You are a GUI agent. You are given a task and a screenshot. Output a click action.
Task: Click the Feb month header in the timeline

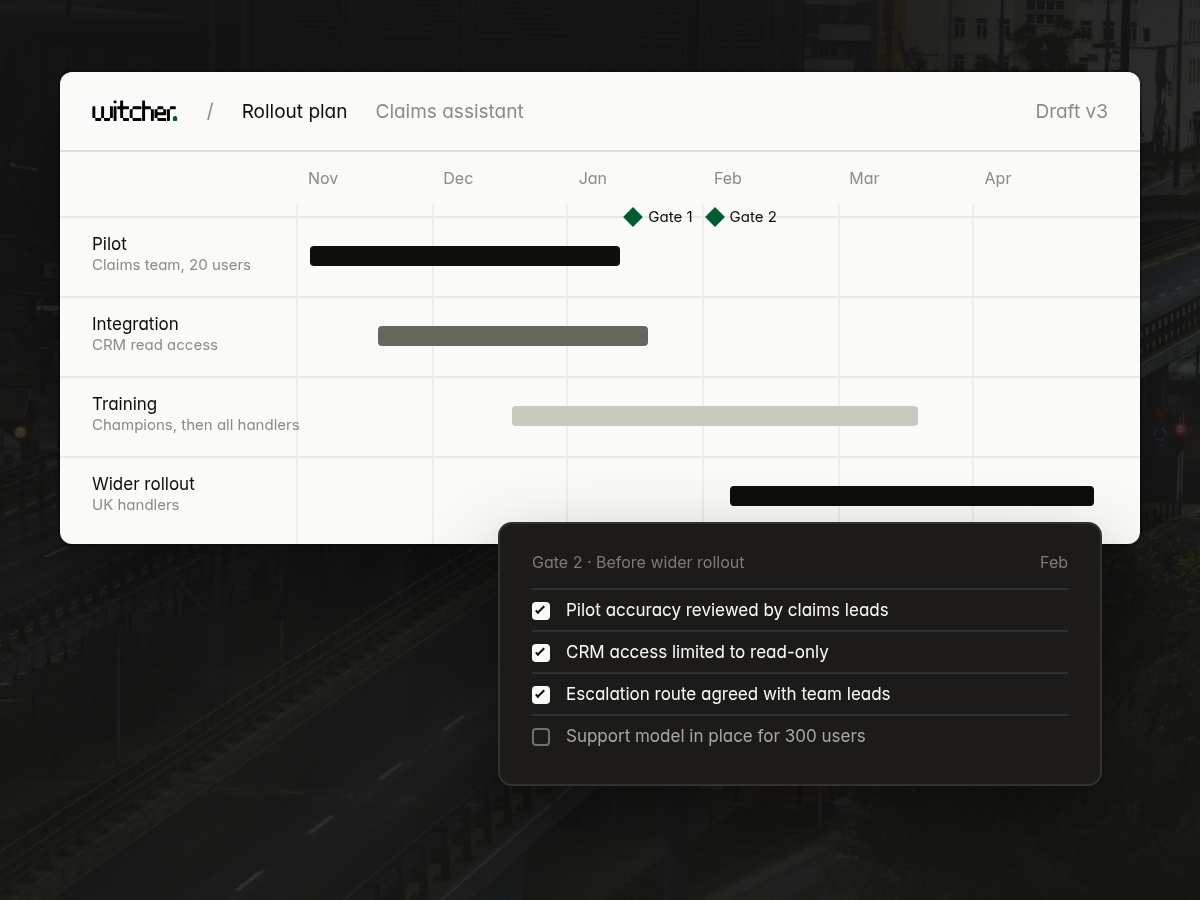pos(728,178)
